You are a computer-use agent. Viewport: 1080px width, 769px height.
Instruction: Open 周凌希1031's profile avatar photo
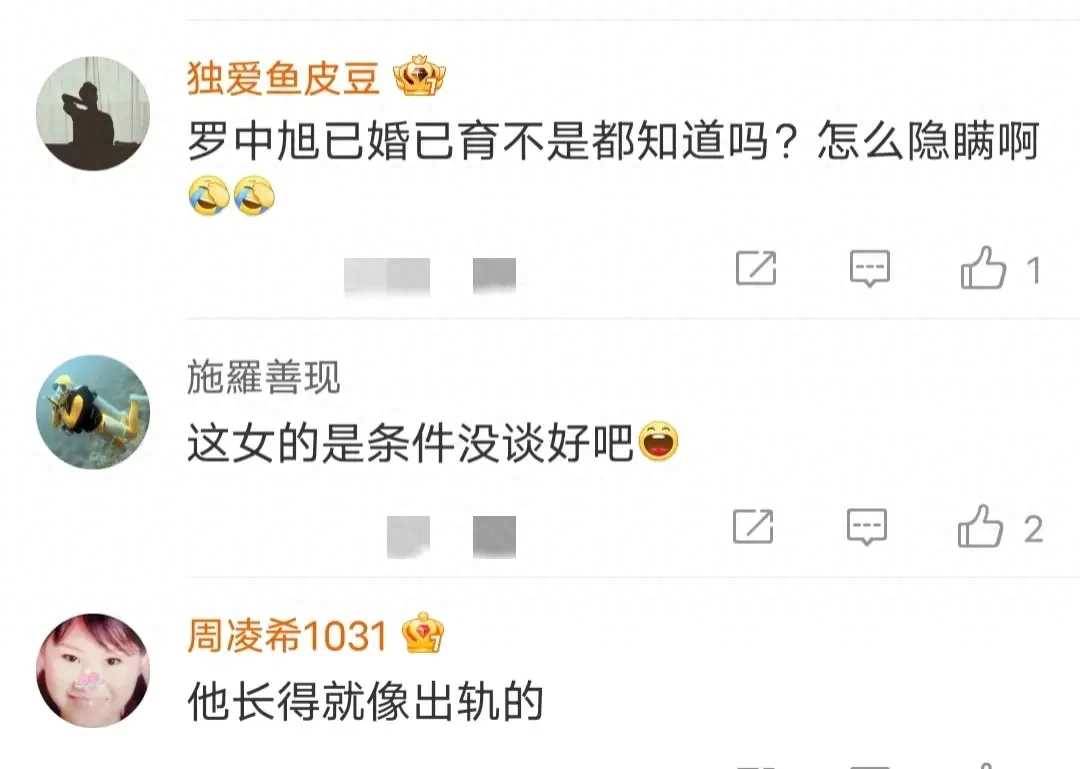click(x=92, y=670)
